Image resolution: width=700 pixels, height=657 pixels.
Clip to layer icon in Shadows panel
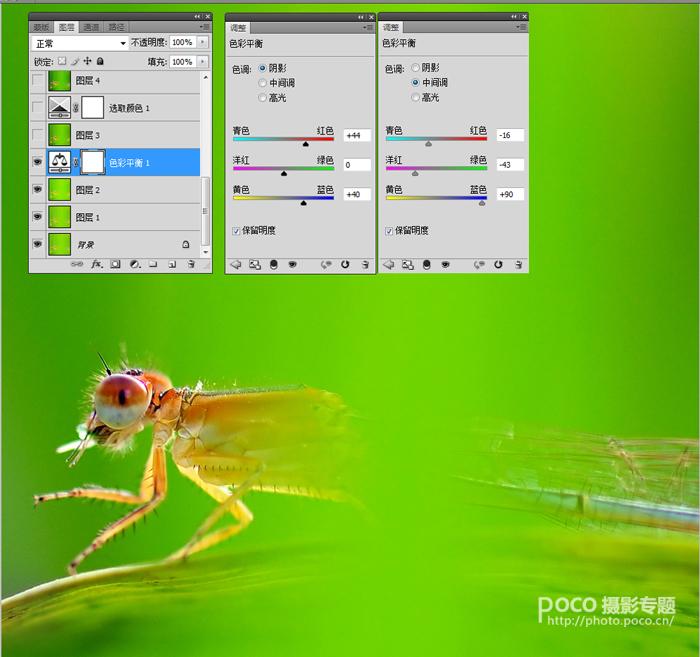[x=274, y=265]
